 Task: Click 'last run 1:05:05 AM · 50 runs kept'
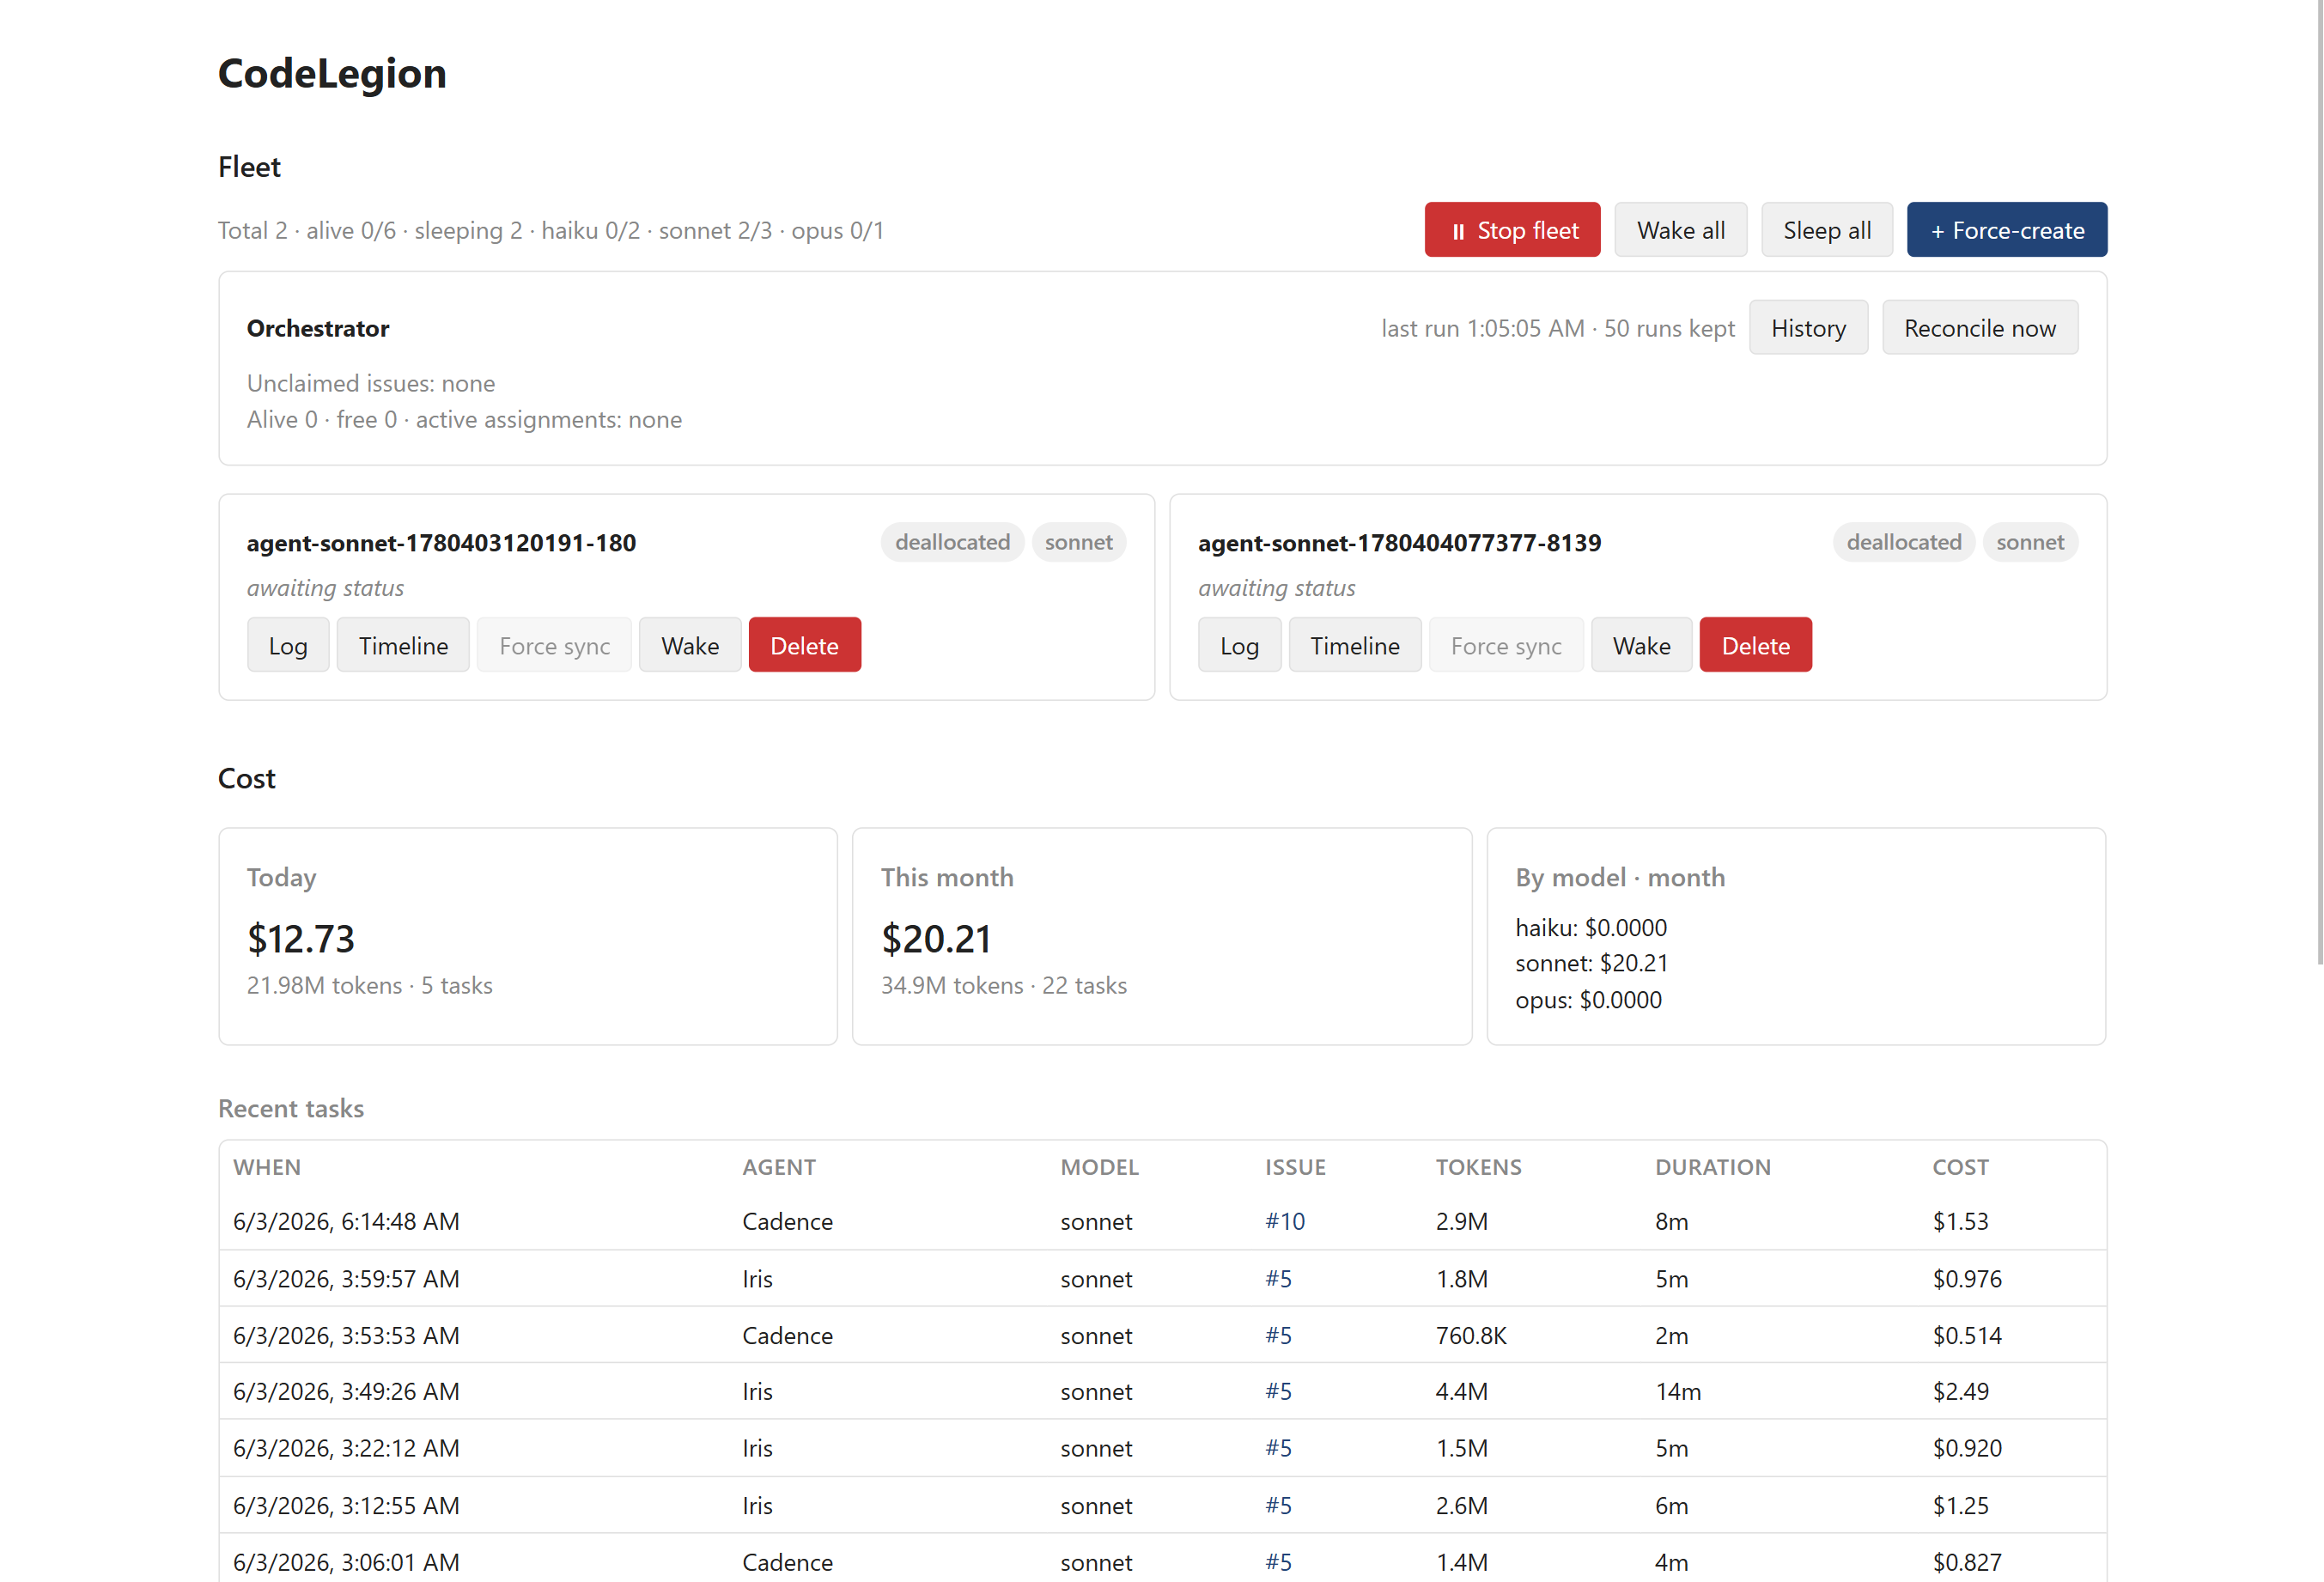pos(1558,328)
